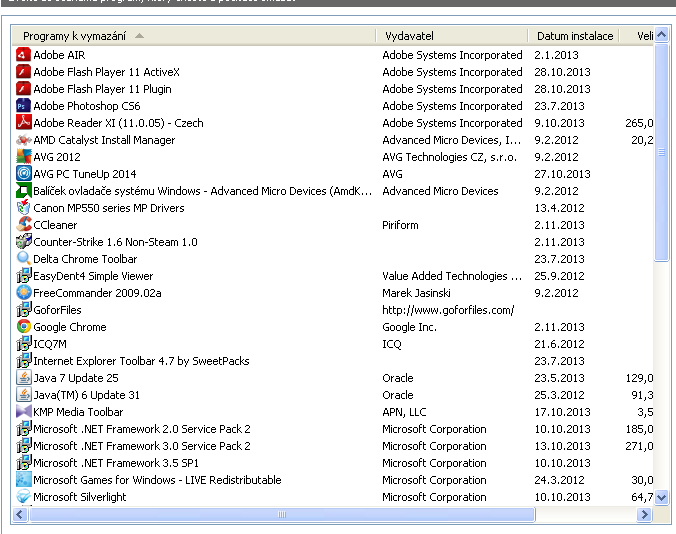This screenshot has height=534, width=676.
Task: Click the CCleaner icon
Action: [x=23, y=225]
